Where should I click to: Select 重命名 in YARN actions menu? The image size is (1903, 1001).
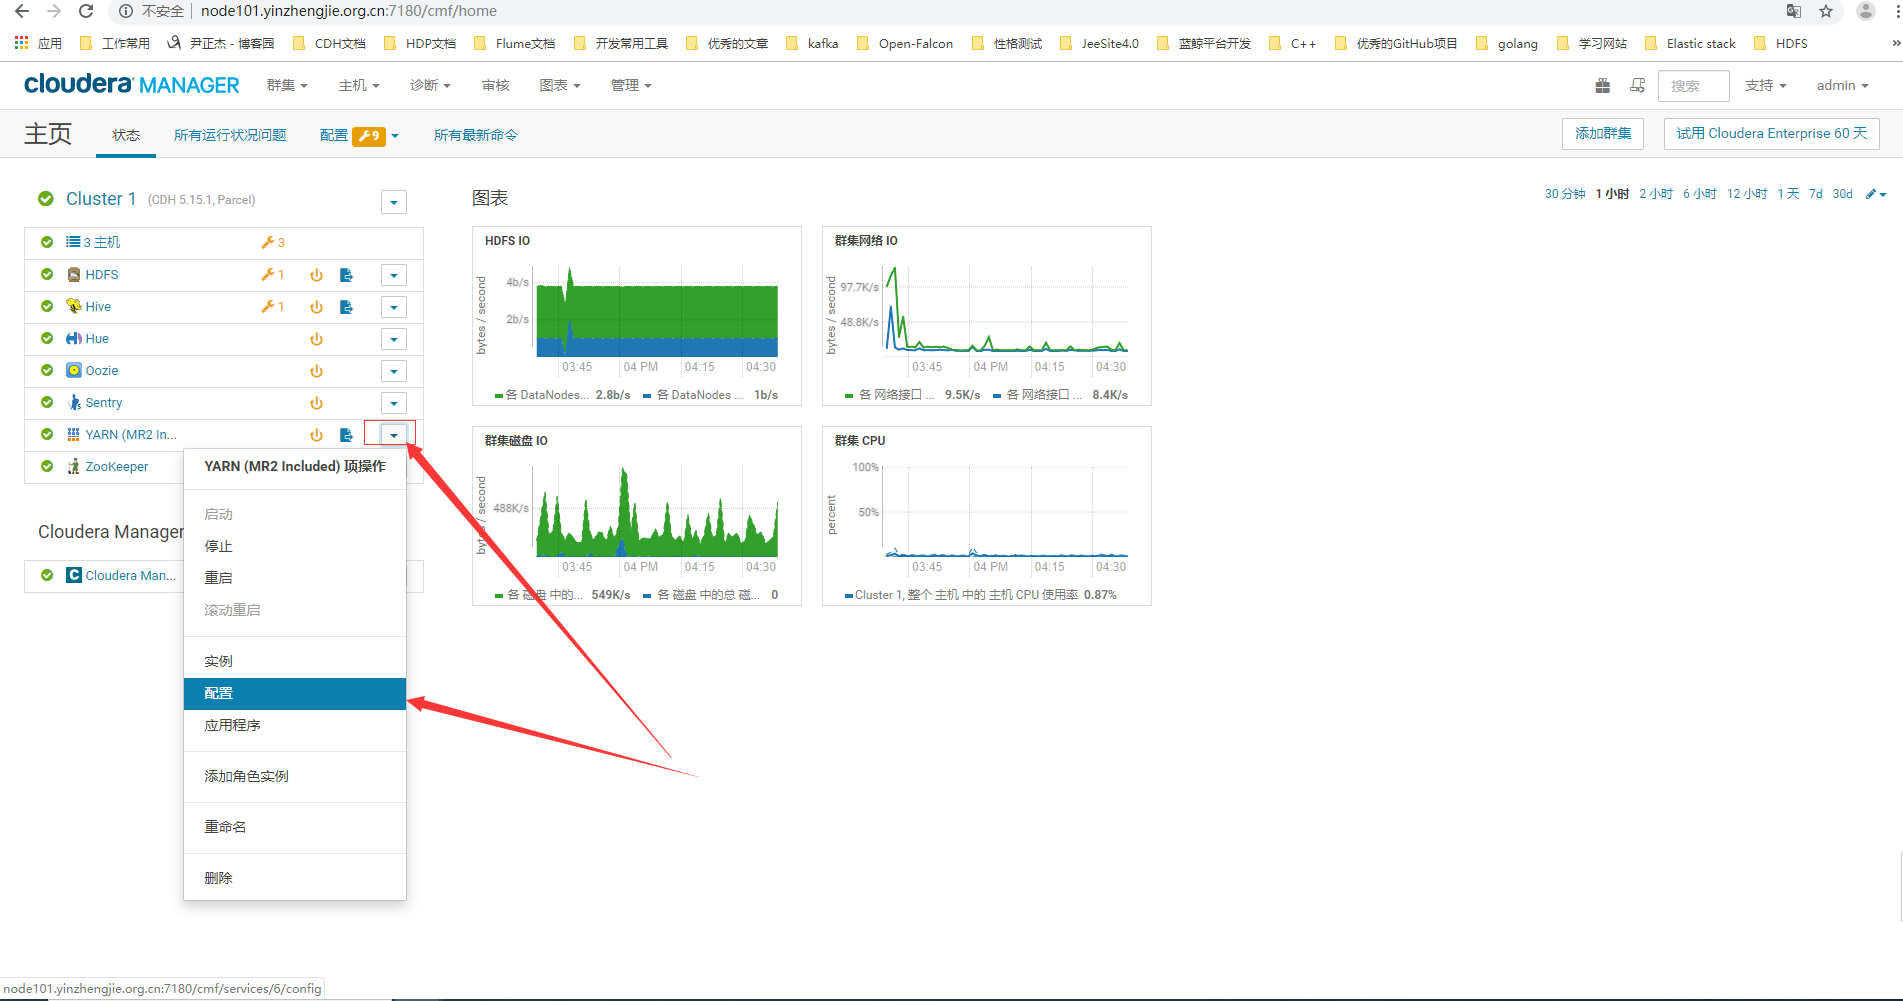(x=295, y=827)
